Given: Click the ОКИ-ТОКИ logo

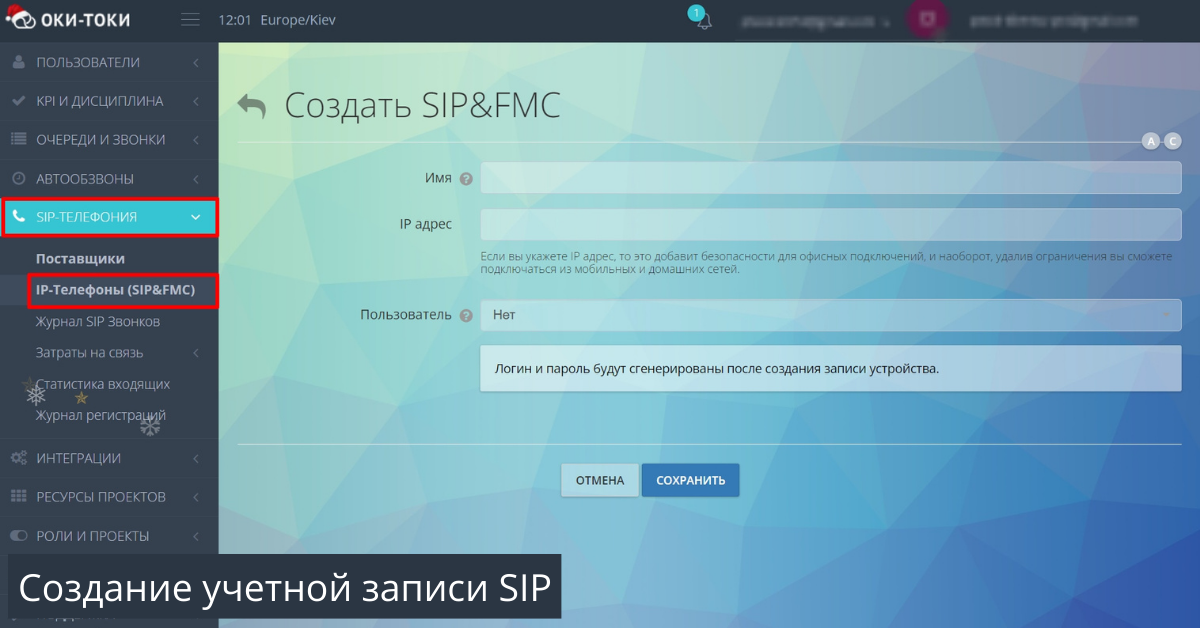Looking at the screenshot, I should pos(70,18).
